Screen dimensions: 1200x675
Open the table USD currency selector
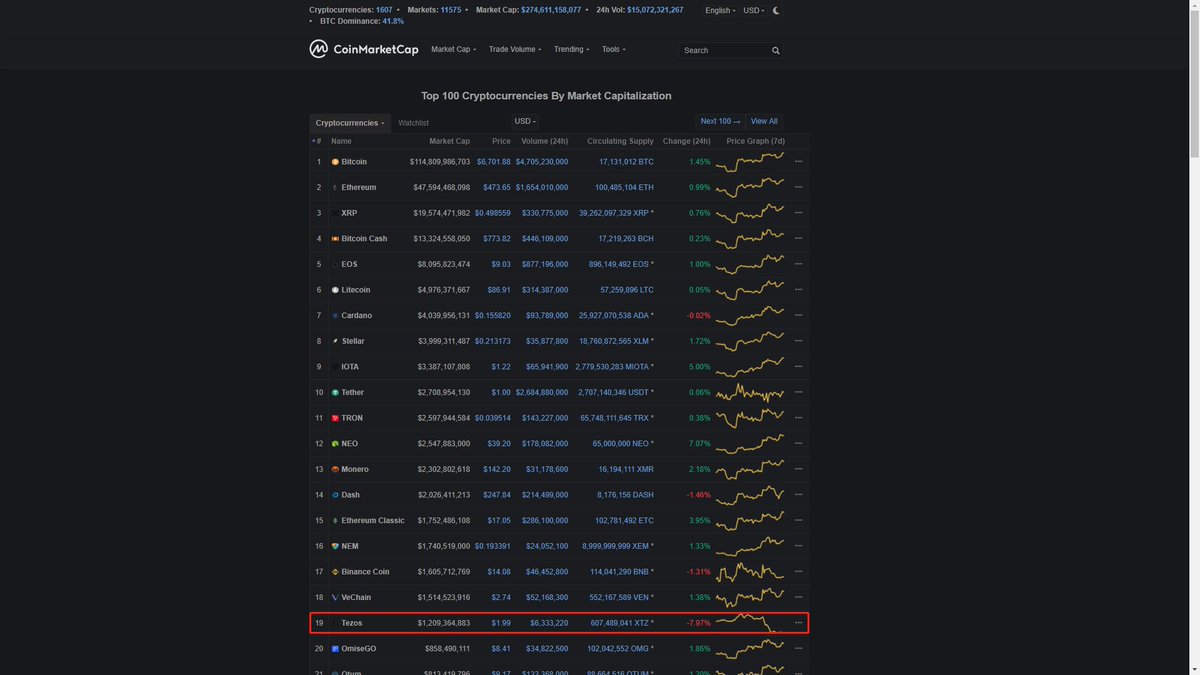(525, 122)
